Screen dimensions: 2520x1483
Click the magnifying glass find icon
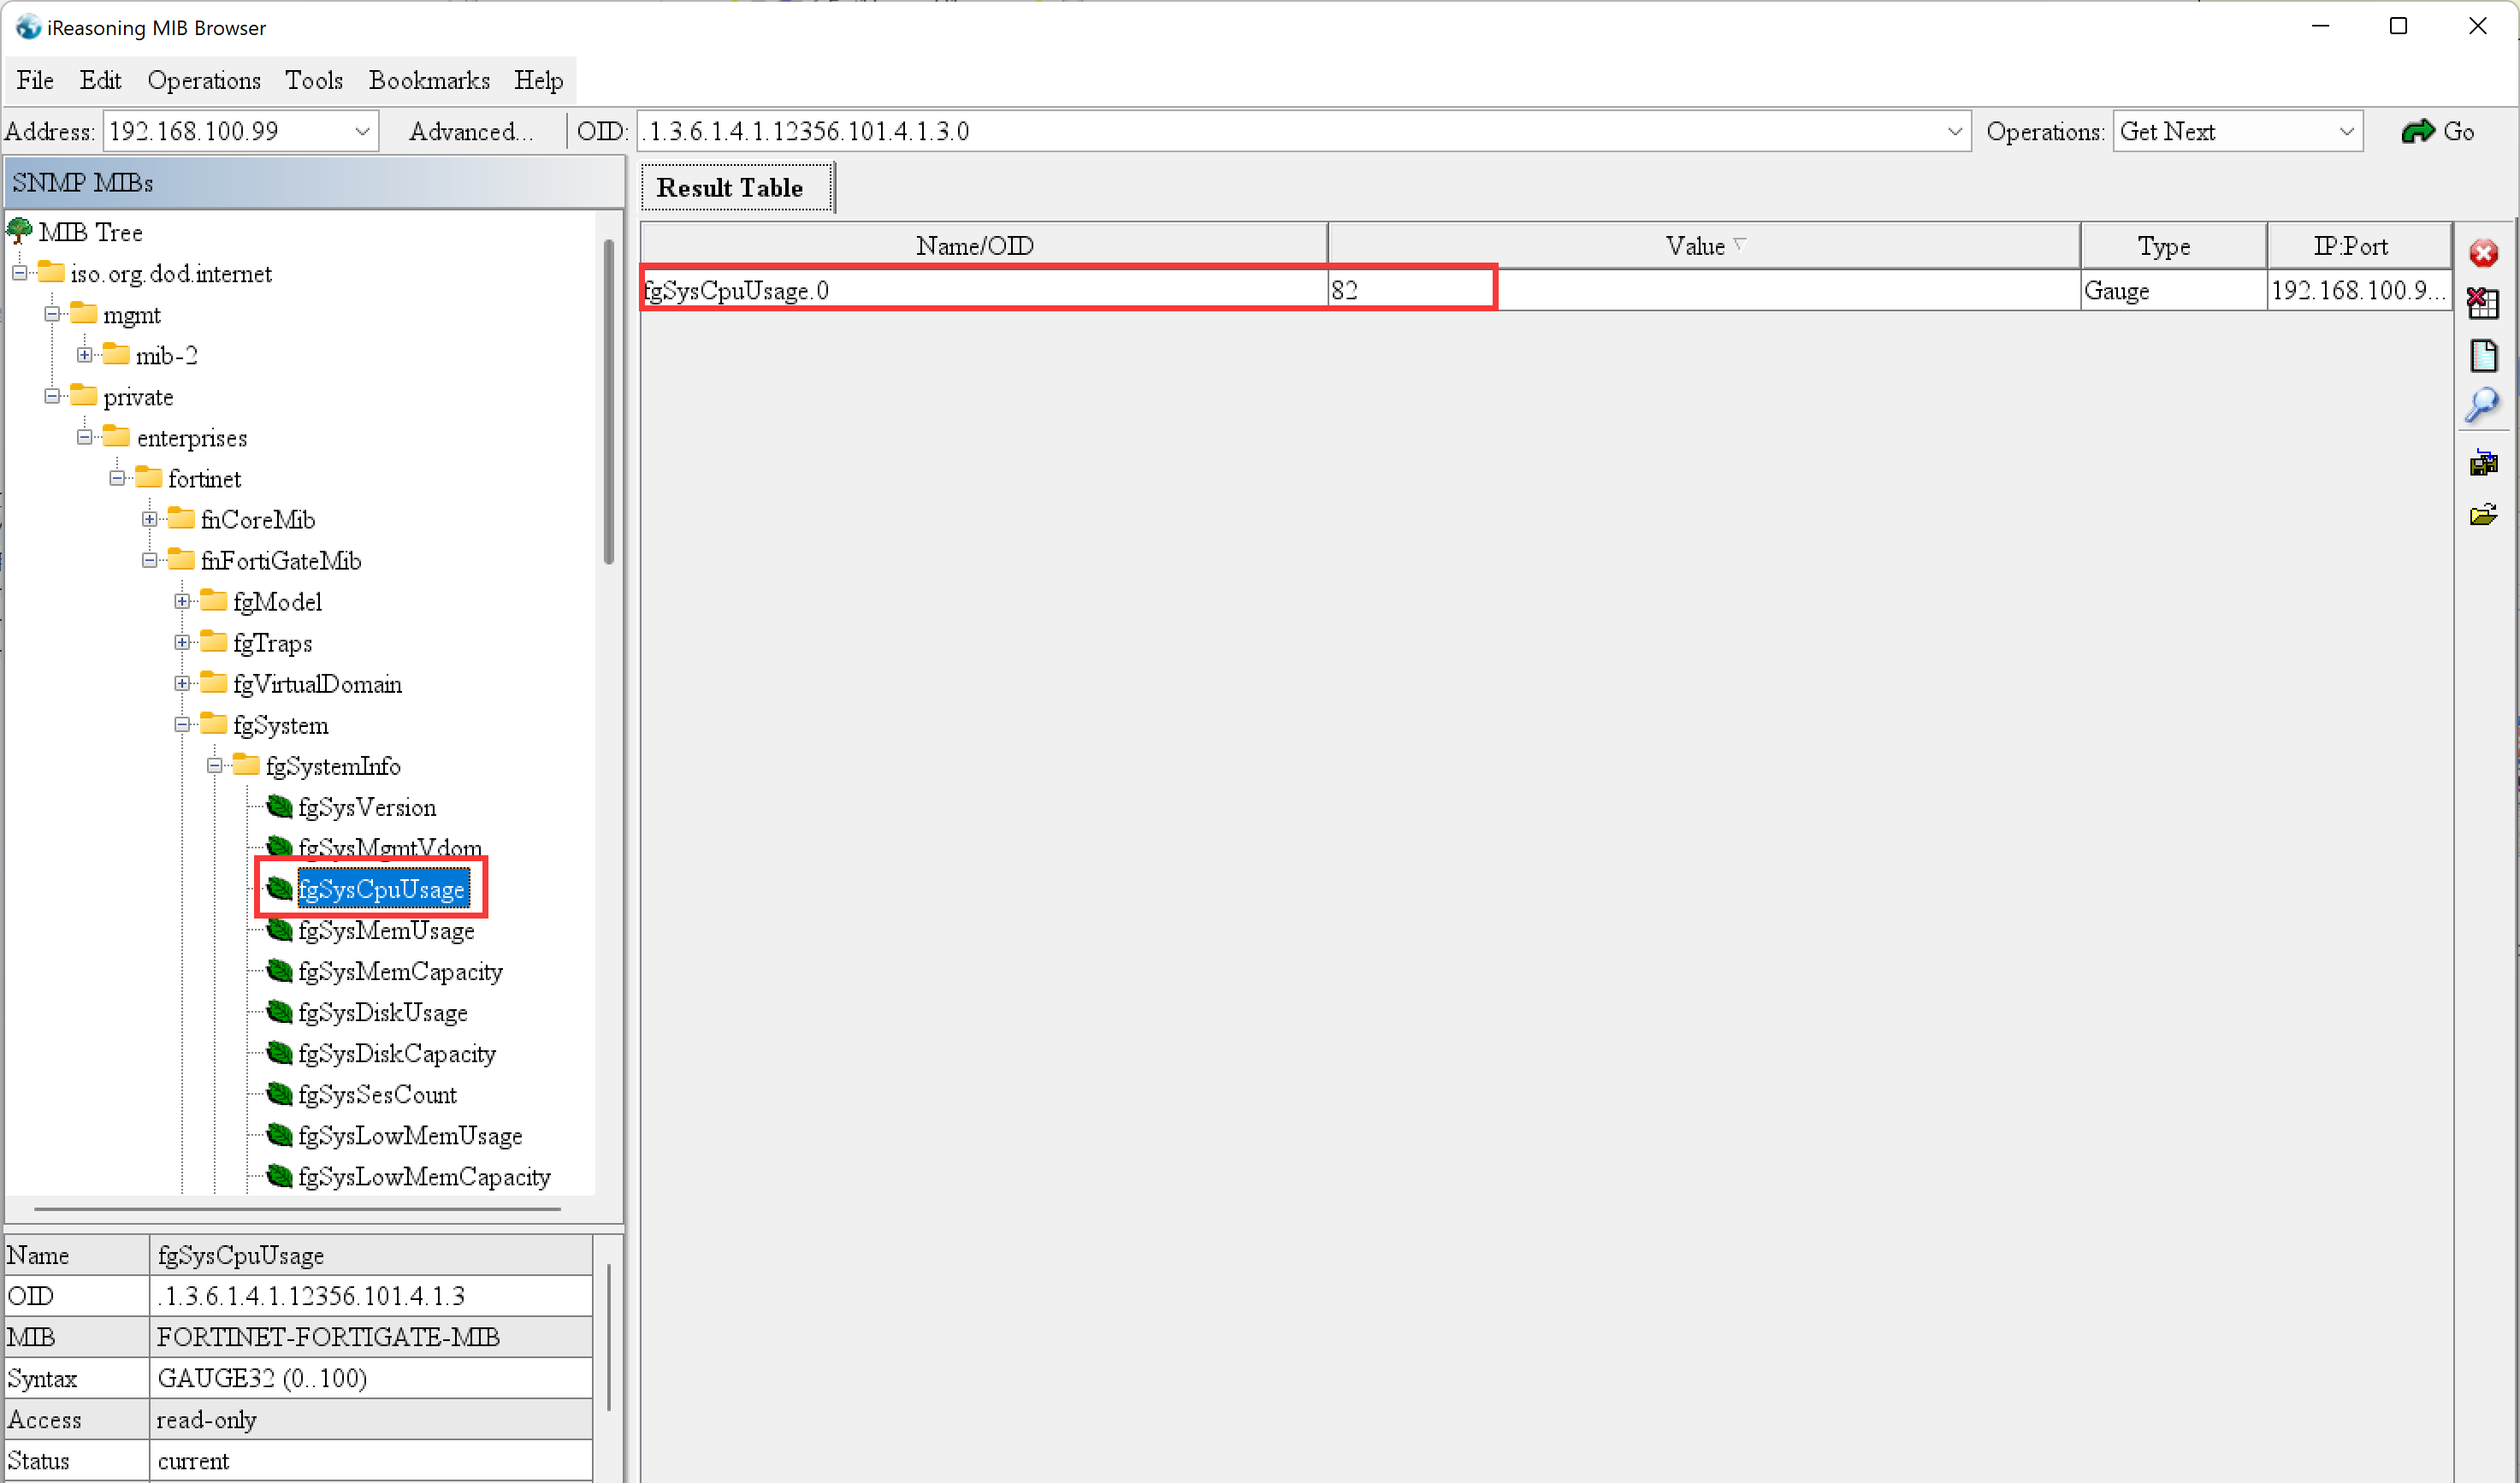click(x=2482, y=406)
